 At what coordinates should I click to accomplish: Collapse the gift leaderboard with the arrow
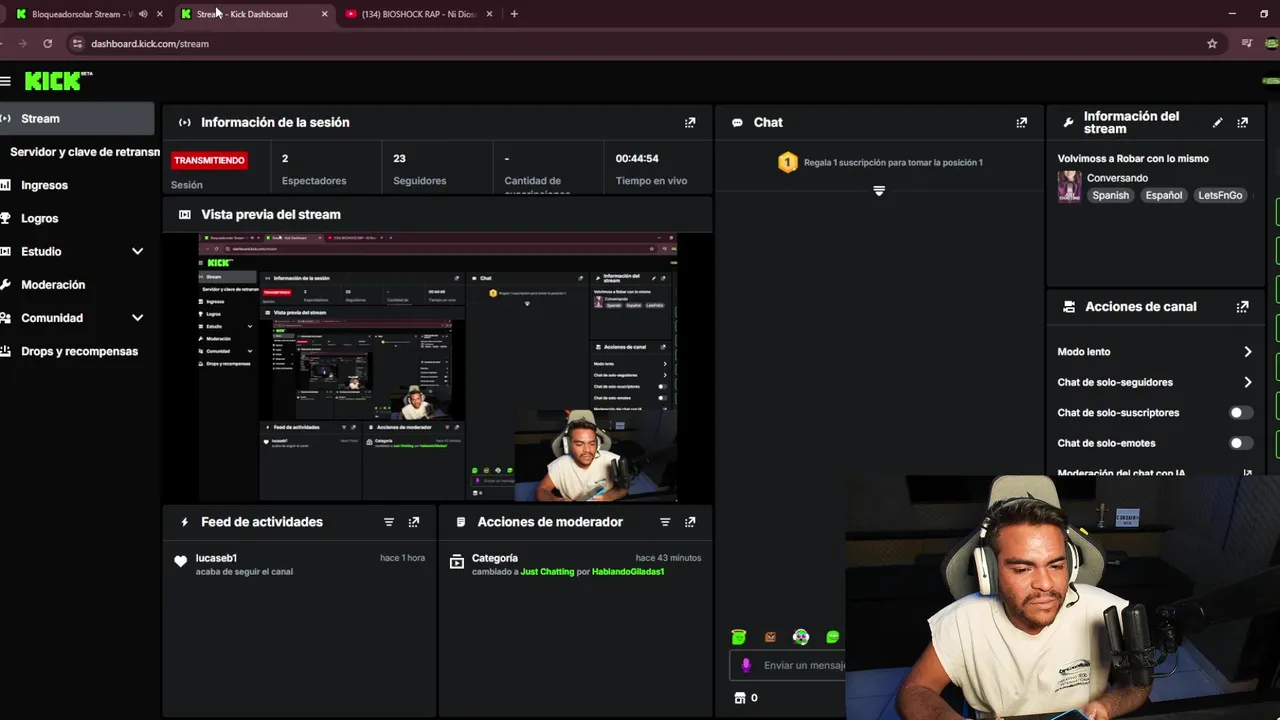[879, 190]
